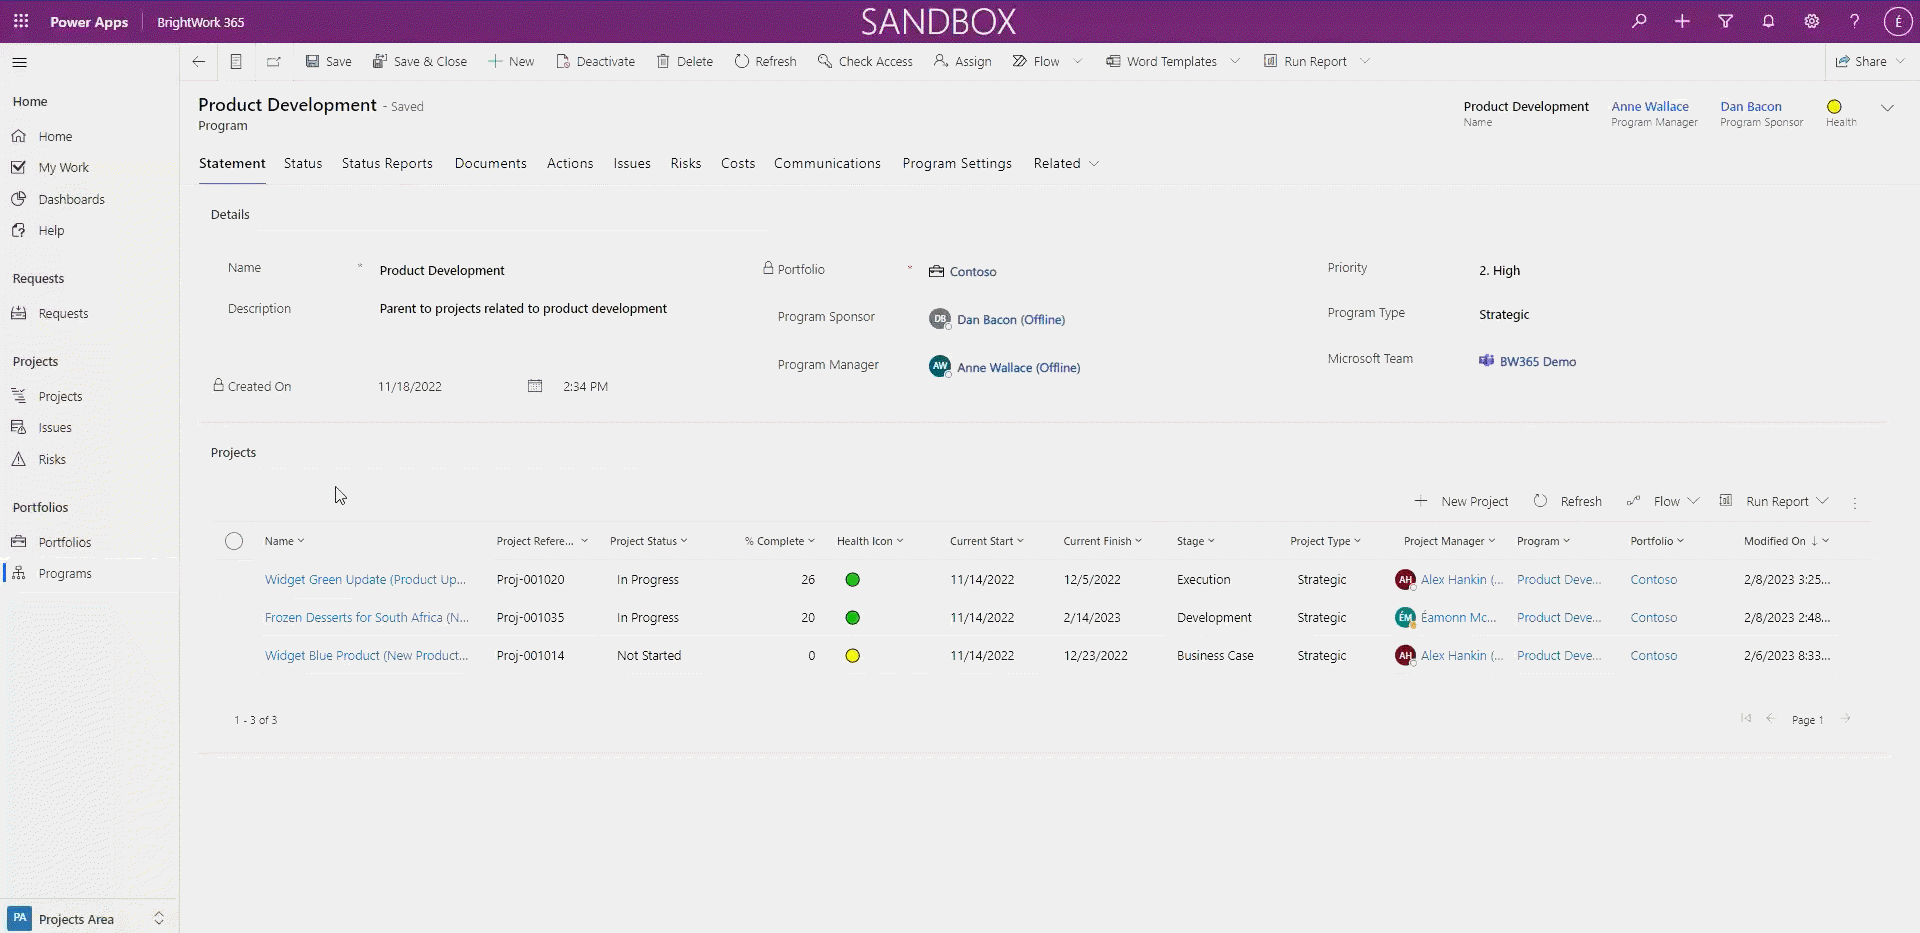Click the user account avatar
This screenshot has width=1920, height=933.
1898,21
